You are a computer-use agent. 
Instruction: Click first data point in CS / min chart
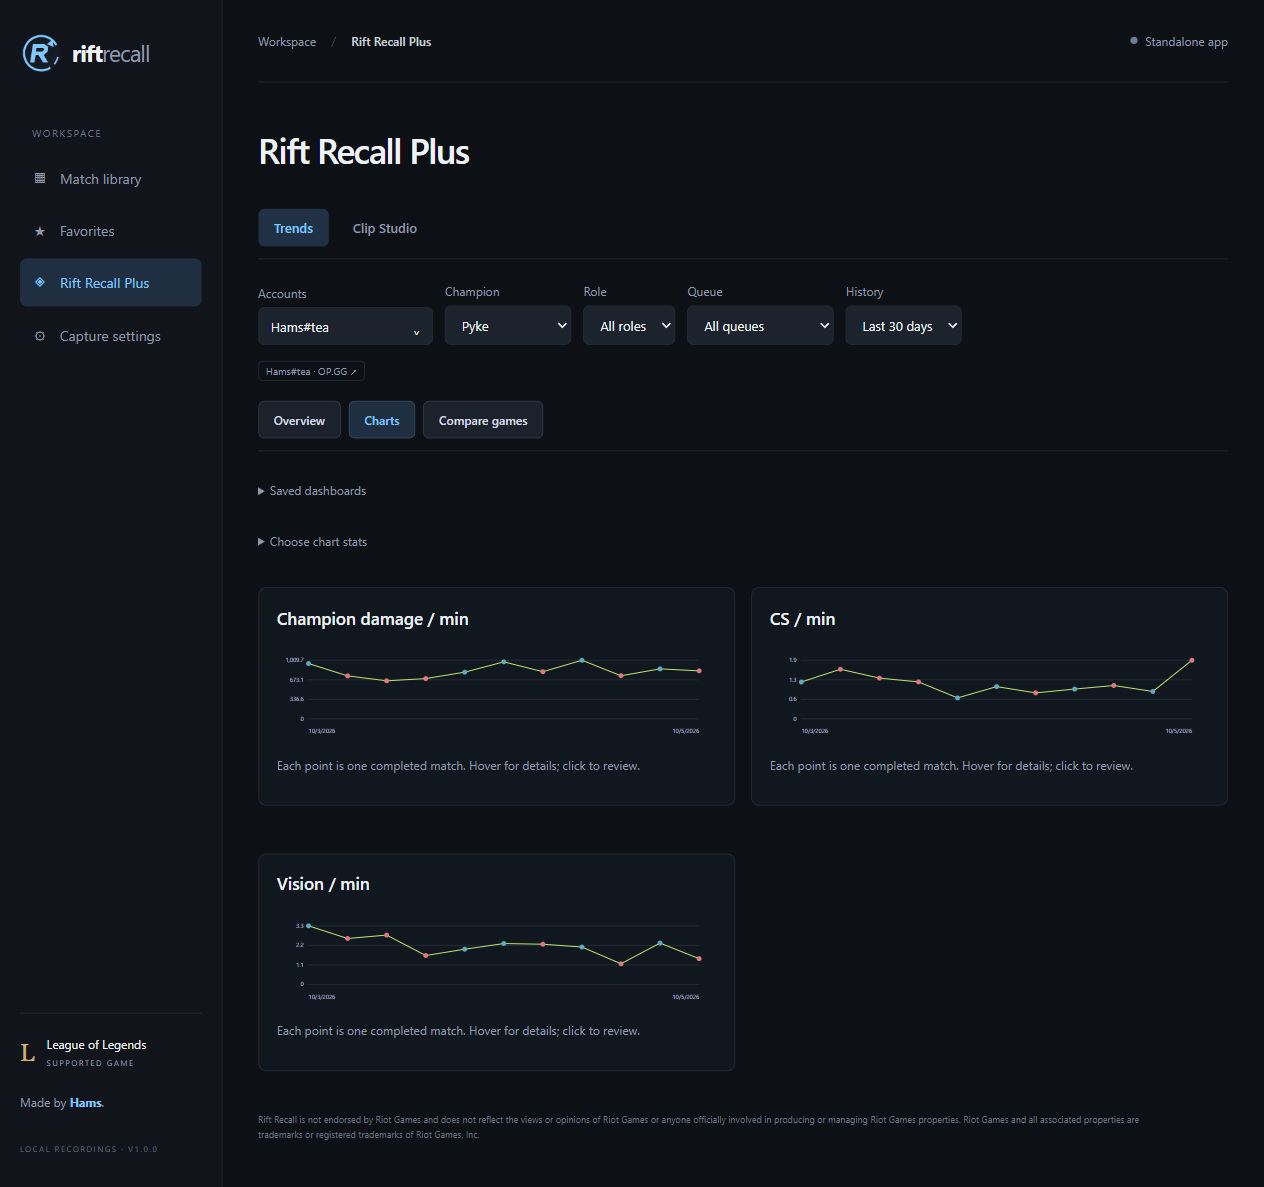click(801, 682)
